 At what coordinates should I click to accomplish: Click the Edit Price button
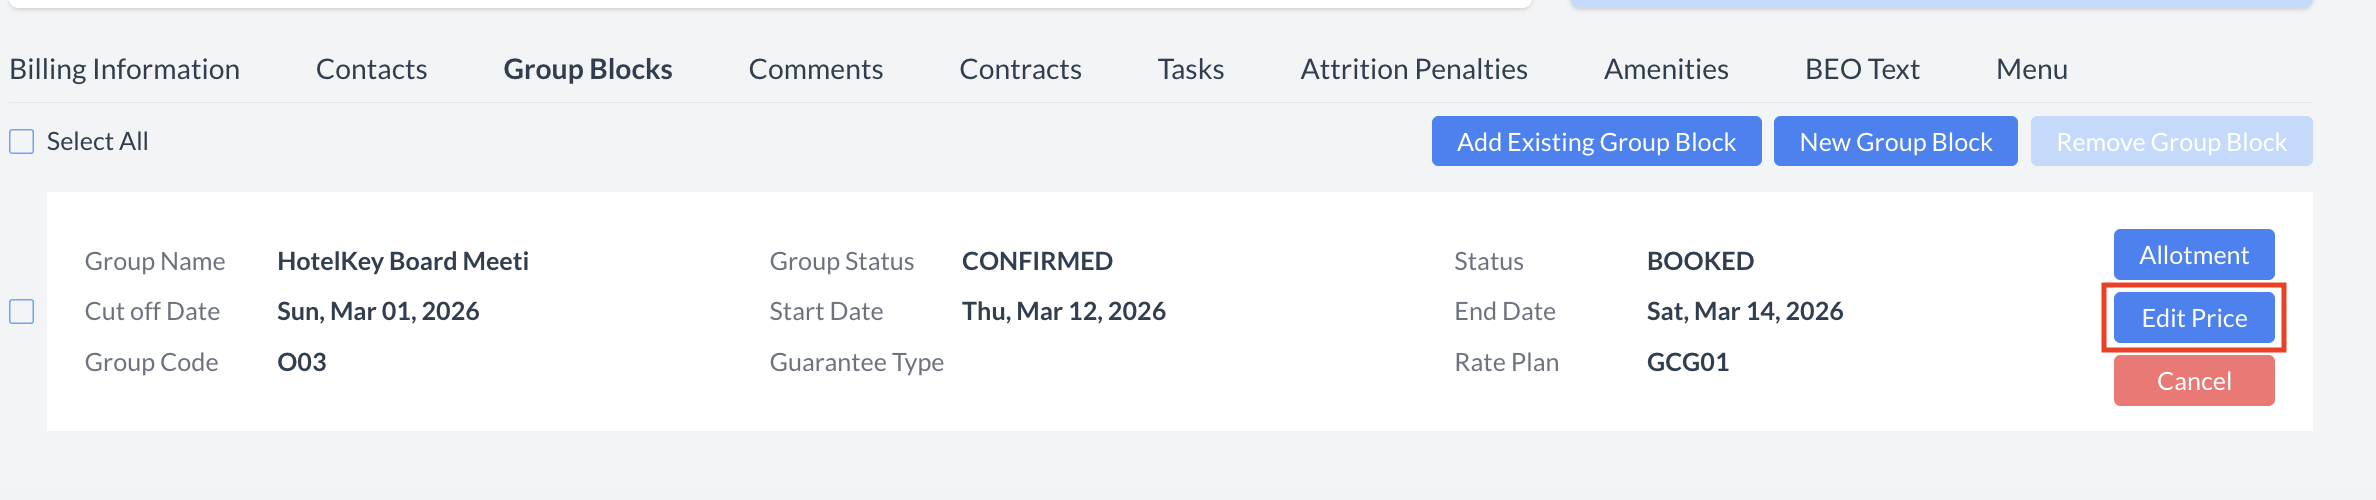click(2193, 318)
